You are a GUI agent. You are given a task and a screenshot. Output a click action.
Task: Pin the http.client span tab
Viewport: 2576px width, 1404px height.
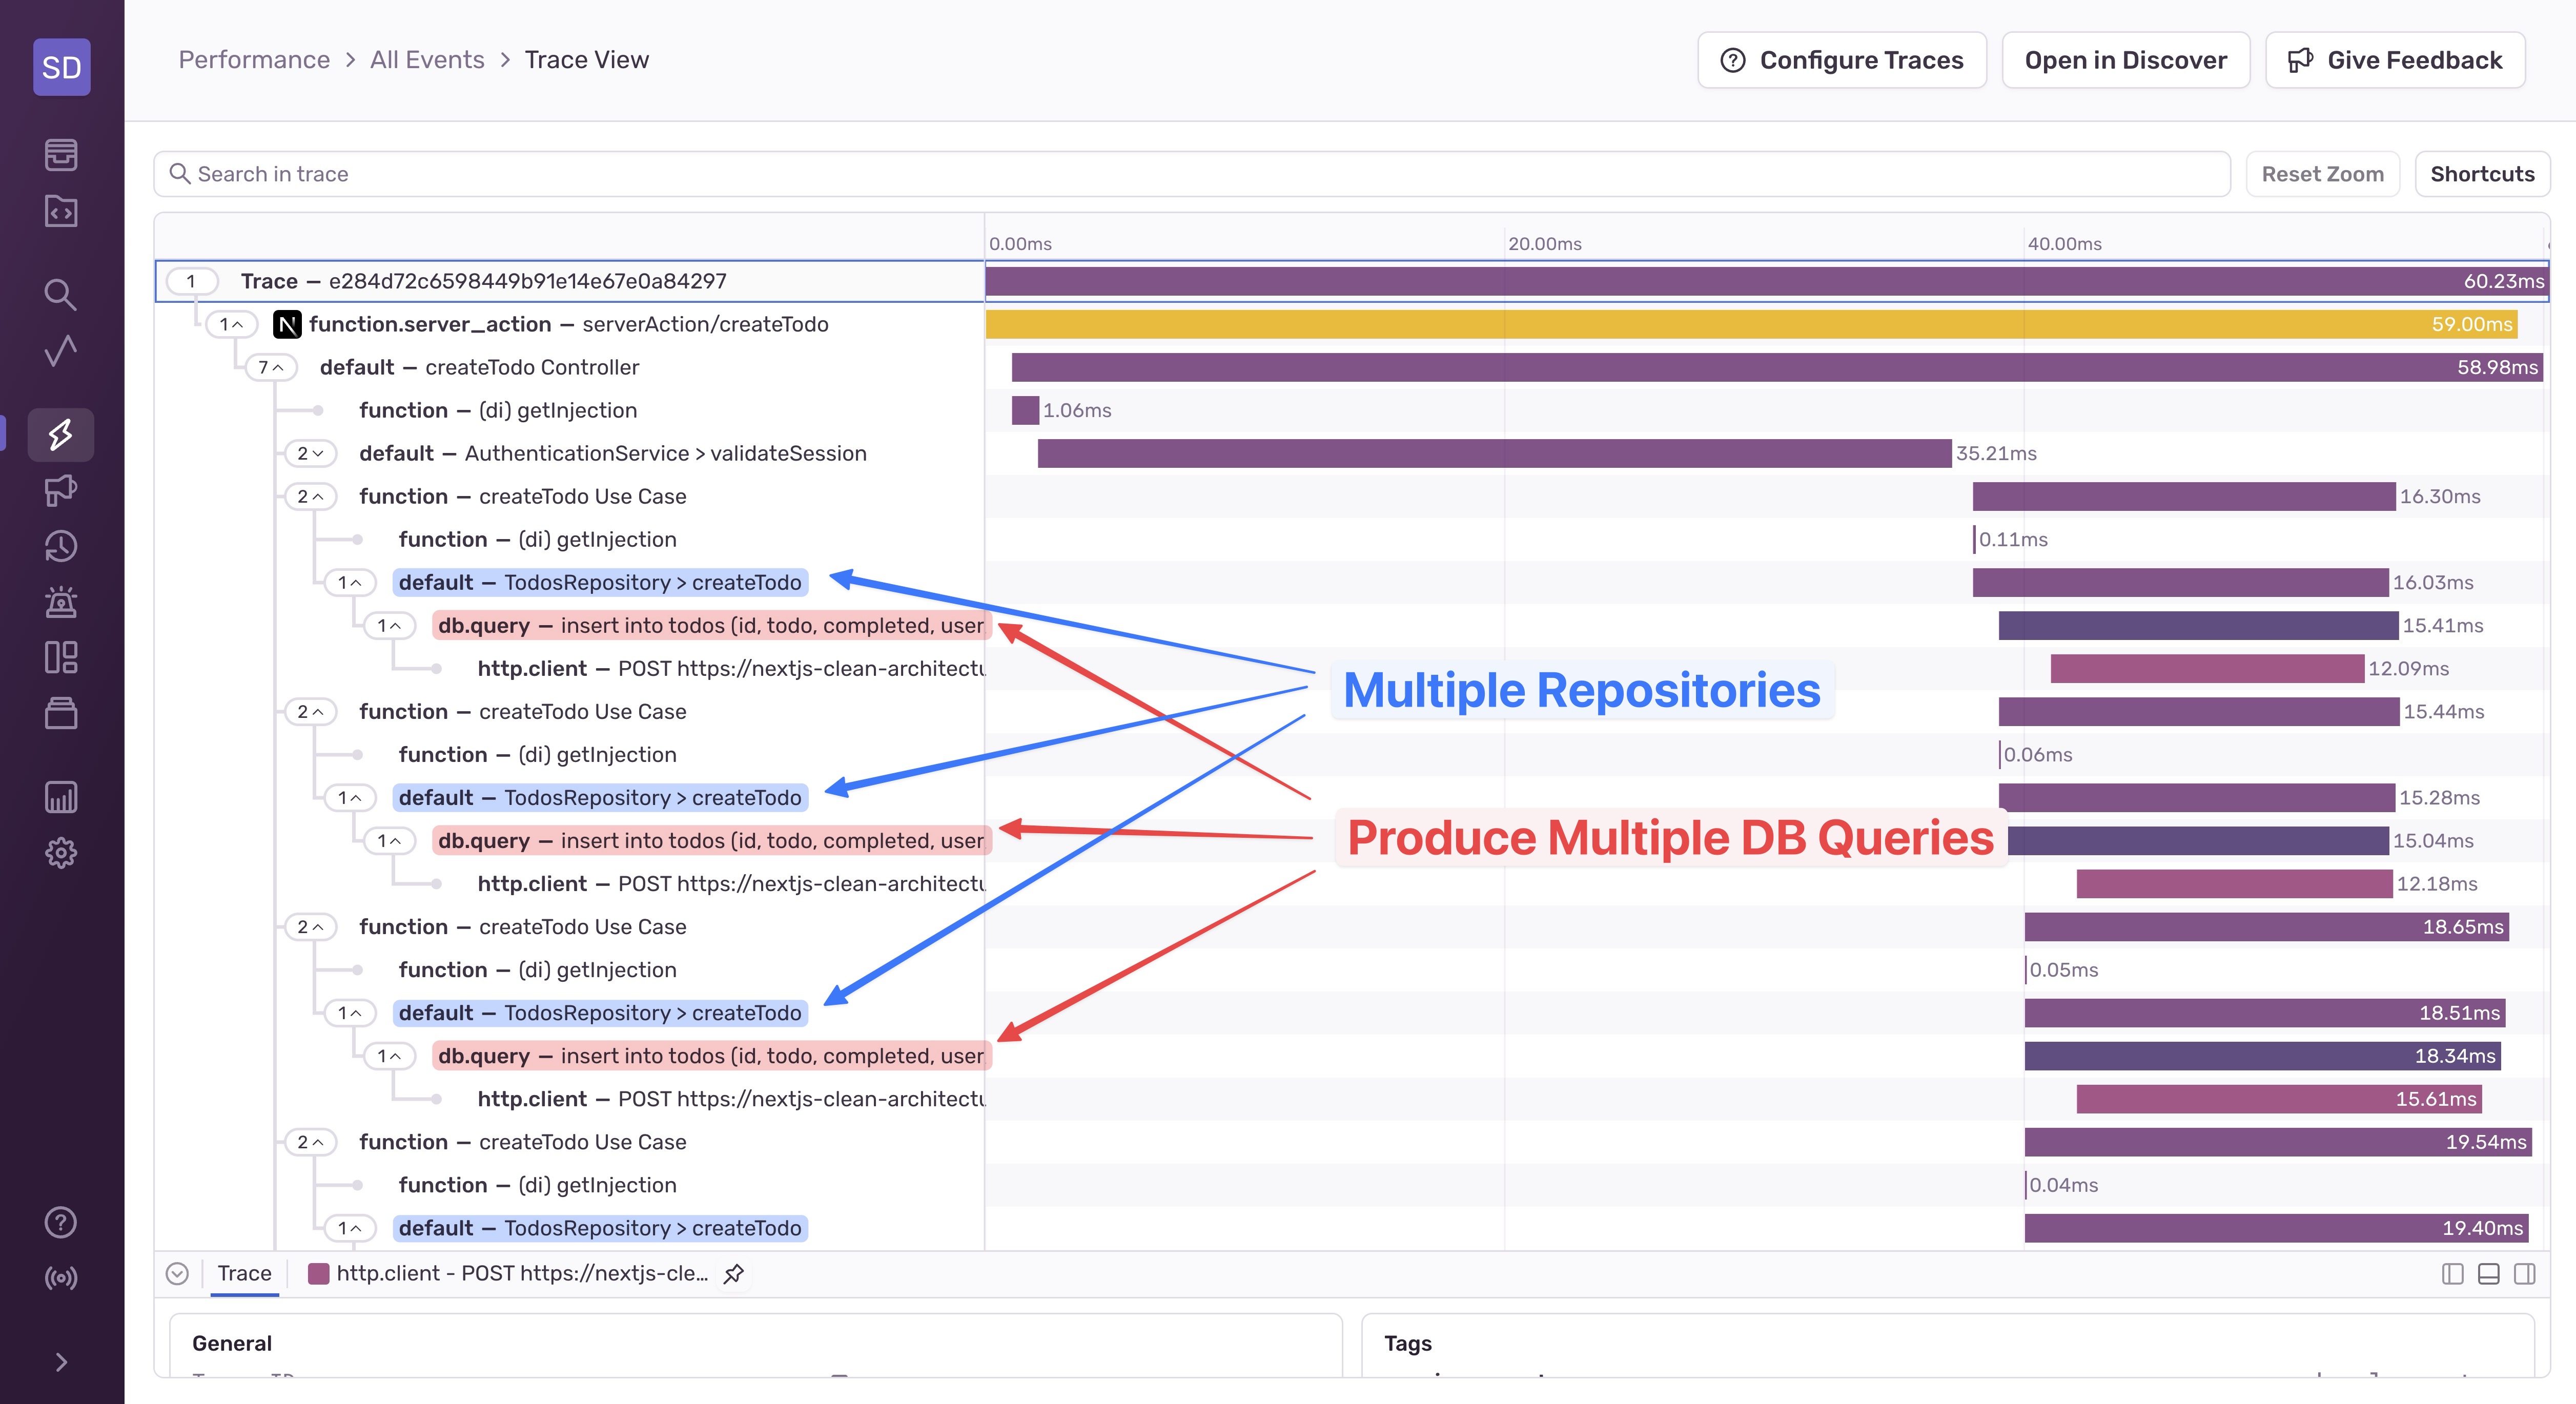point(734,1273)
